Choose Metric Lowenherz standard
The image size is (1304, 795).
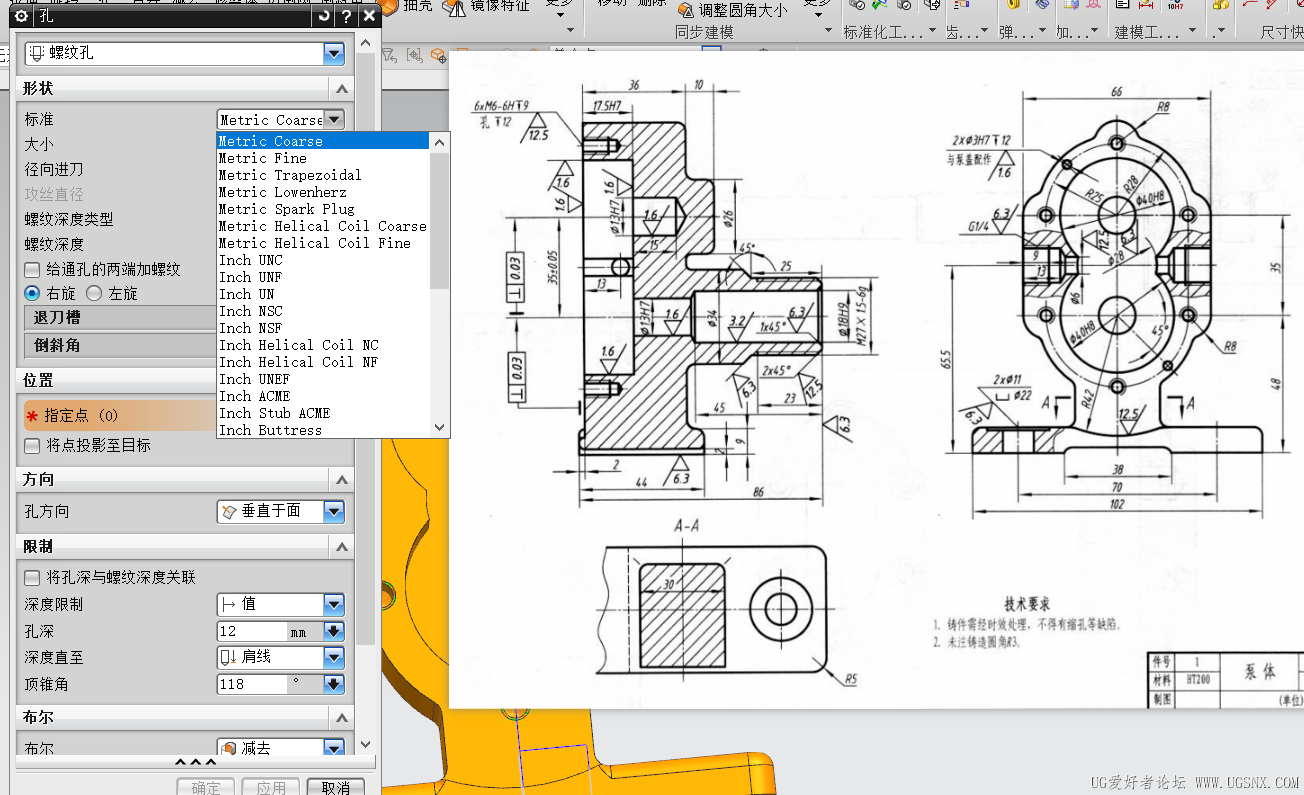tap(323, 192)
